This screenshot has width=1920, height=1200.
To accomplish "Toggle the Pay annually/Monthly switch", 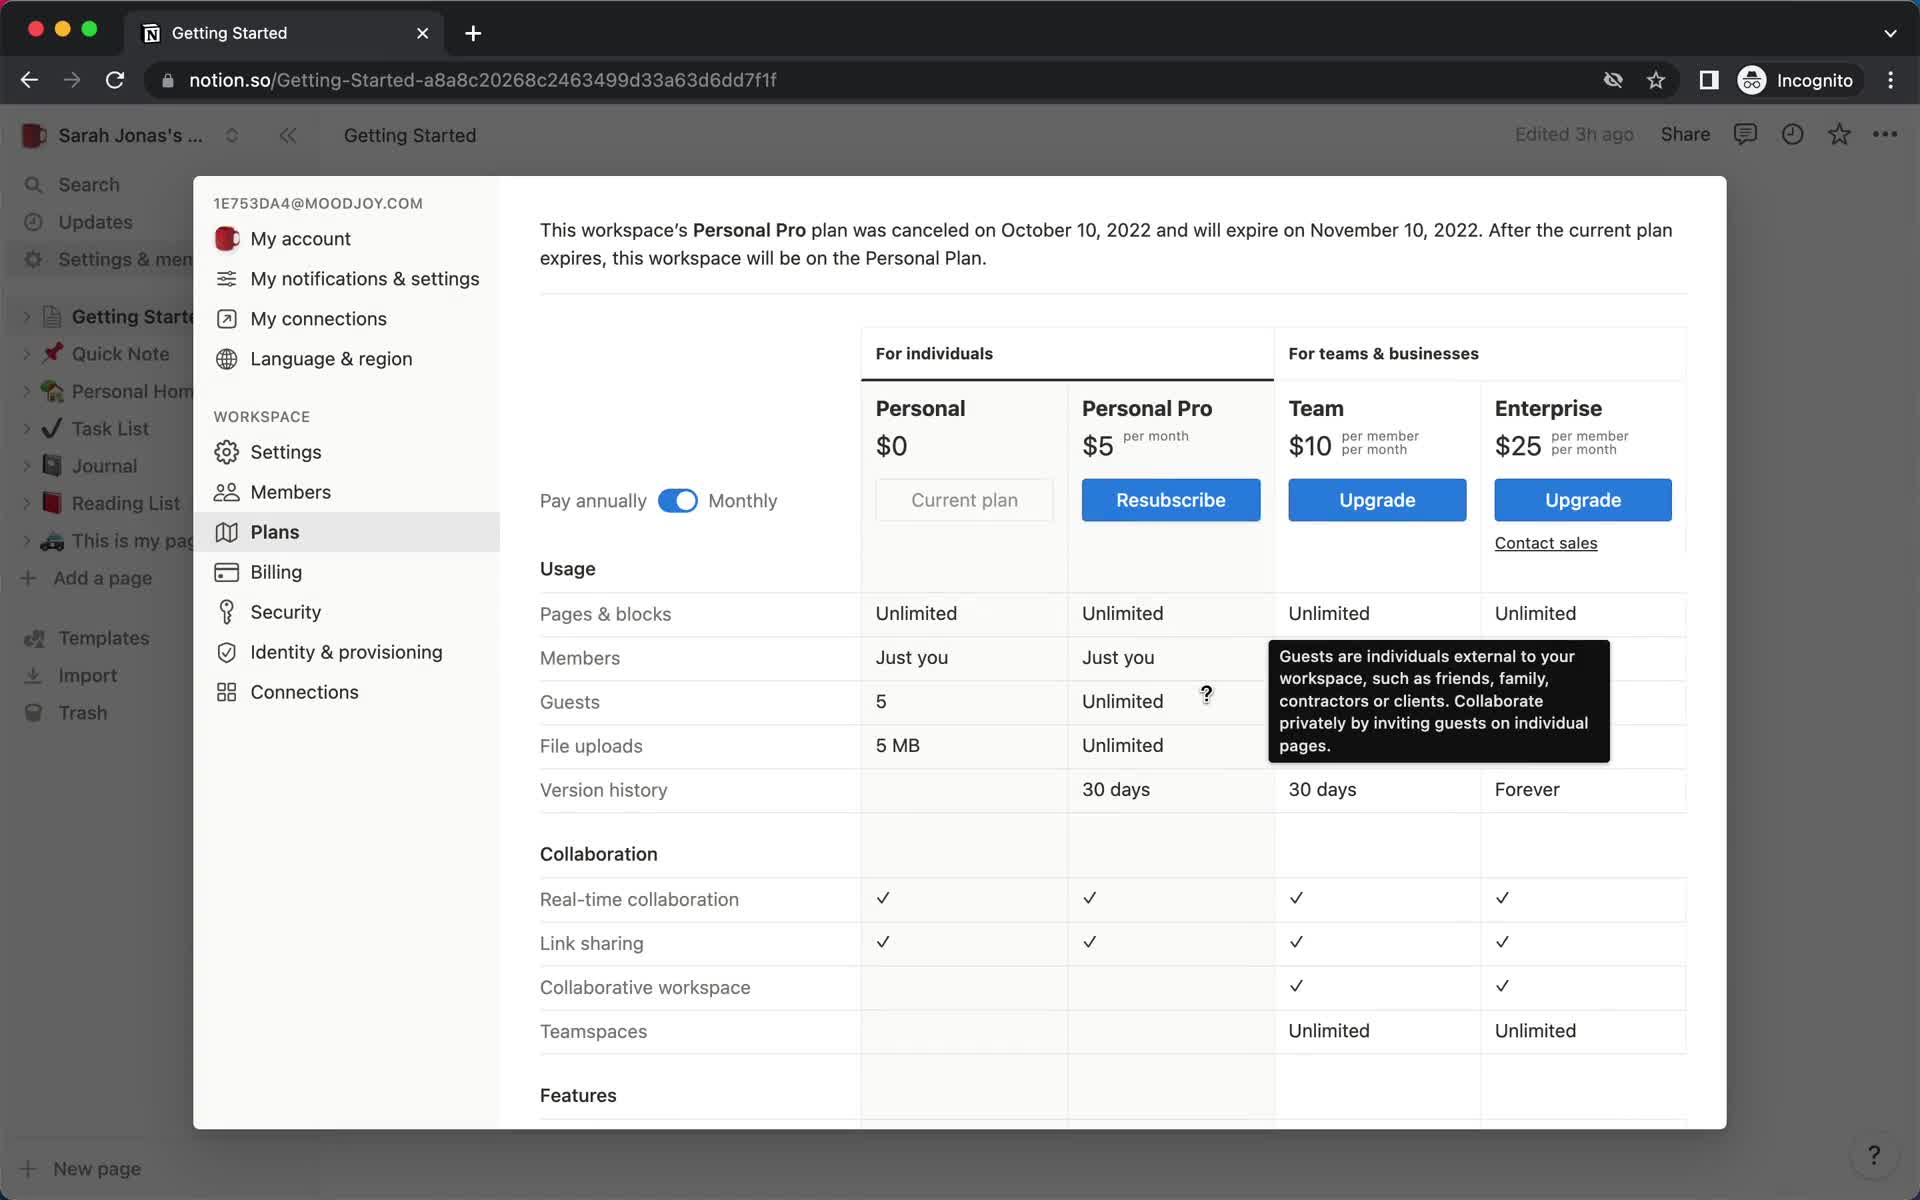I will (677, 500).
